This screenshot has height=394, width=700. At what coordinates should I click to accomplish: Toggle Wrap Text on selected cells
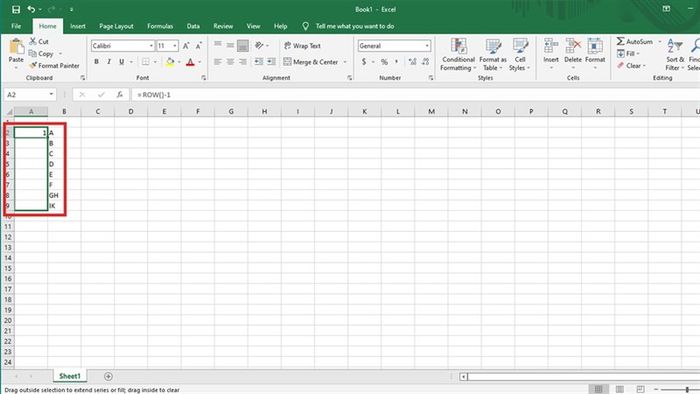point(302,46)
